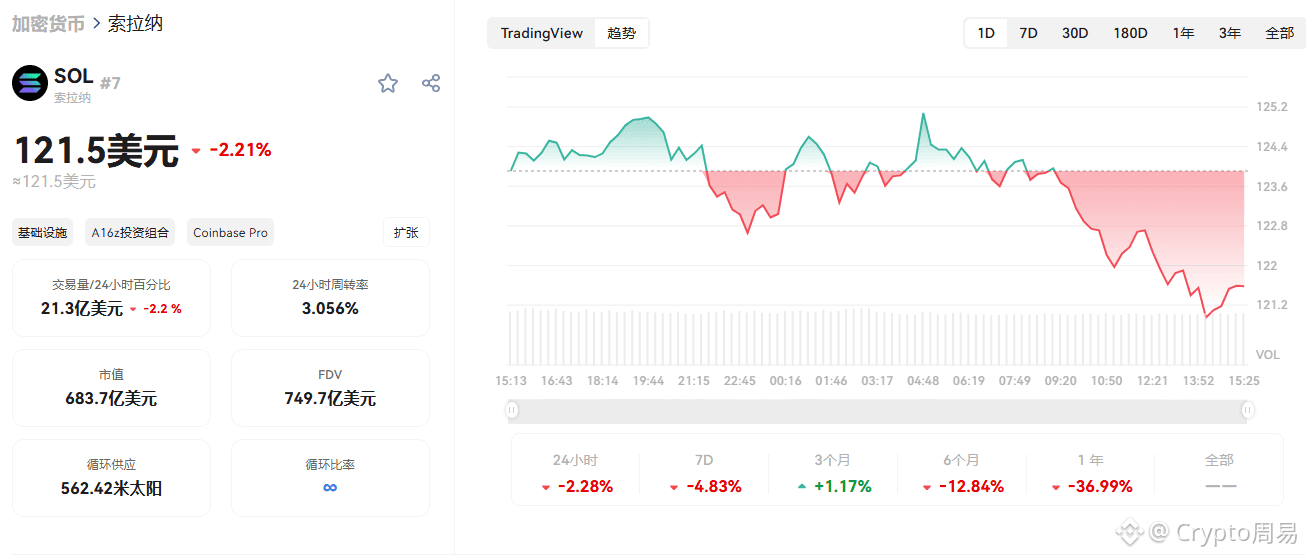Screen dimensions: 1306x558
Task: Click the 3年 time range
Action: tap(1230, 33)
